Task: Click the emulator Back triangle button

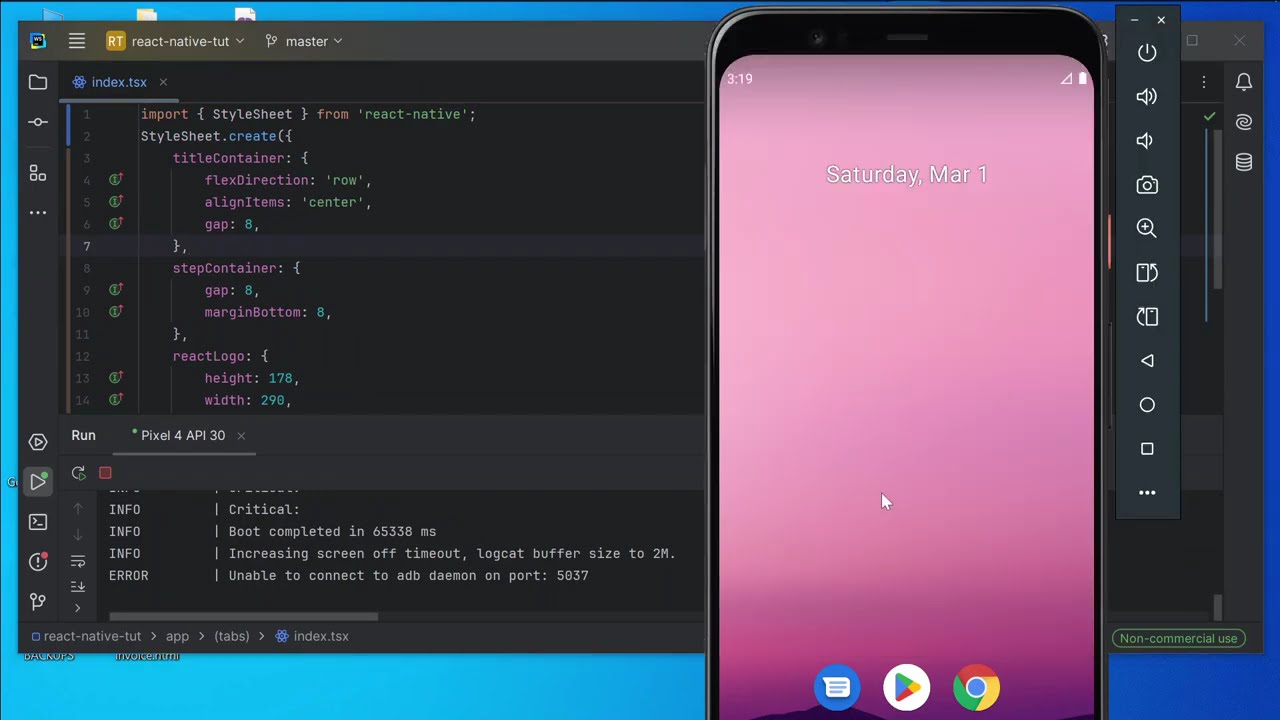Action: click(1147, 360)
